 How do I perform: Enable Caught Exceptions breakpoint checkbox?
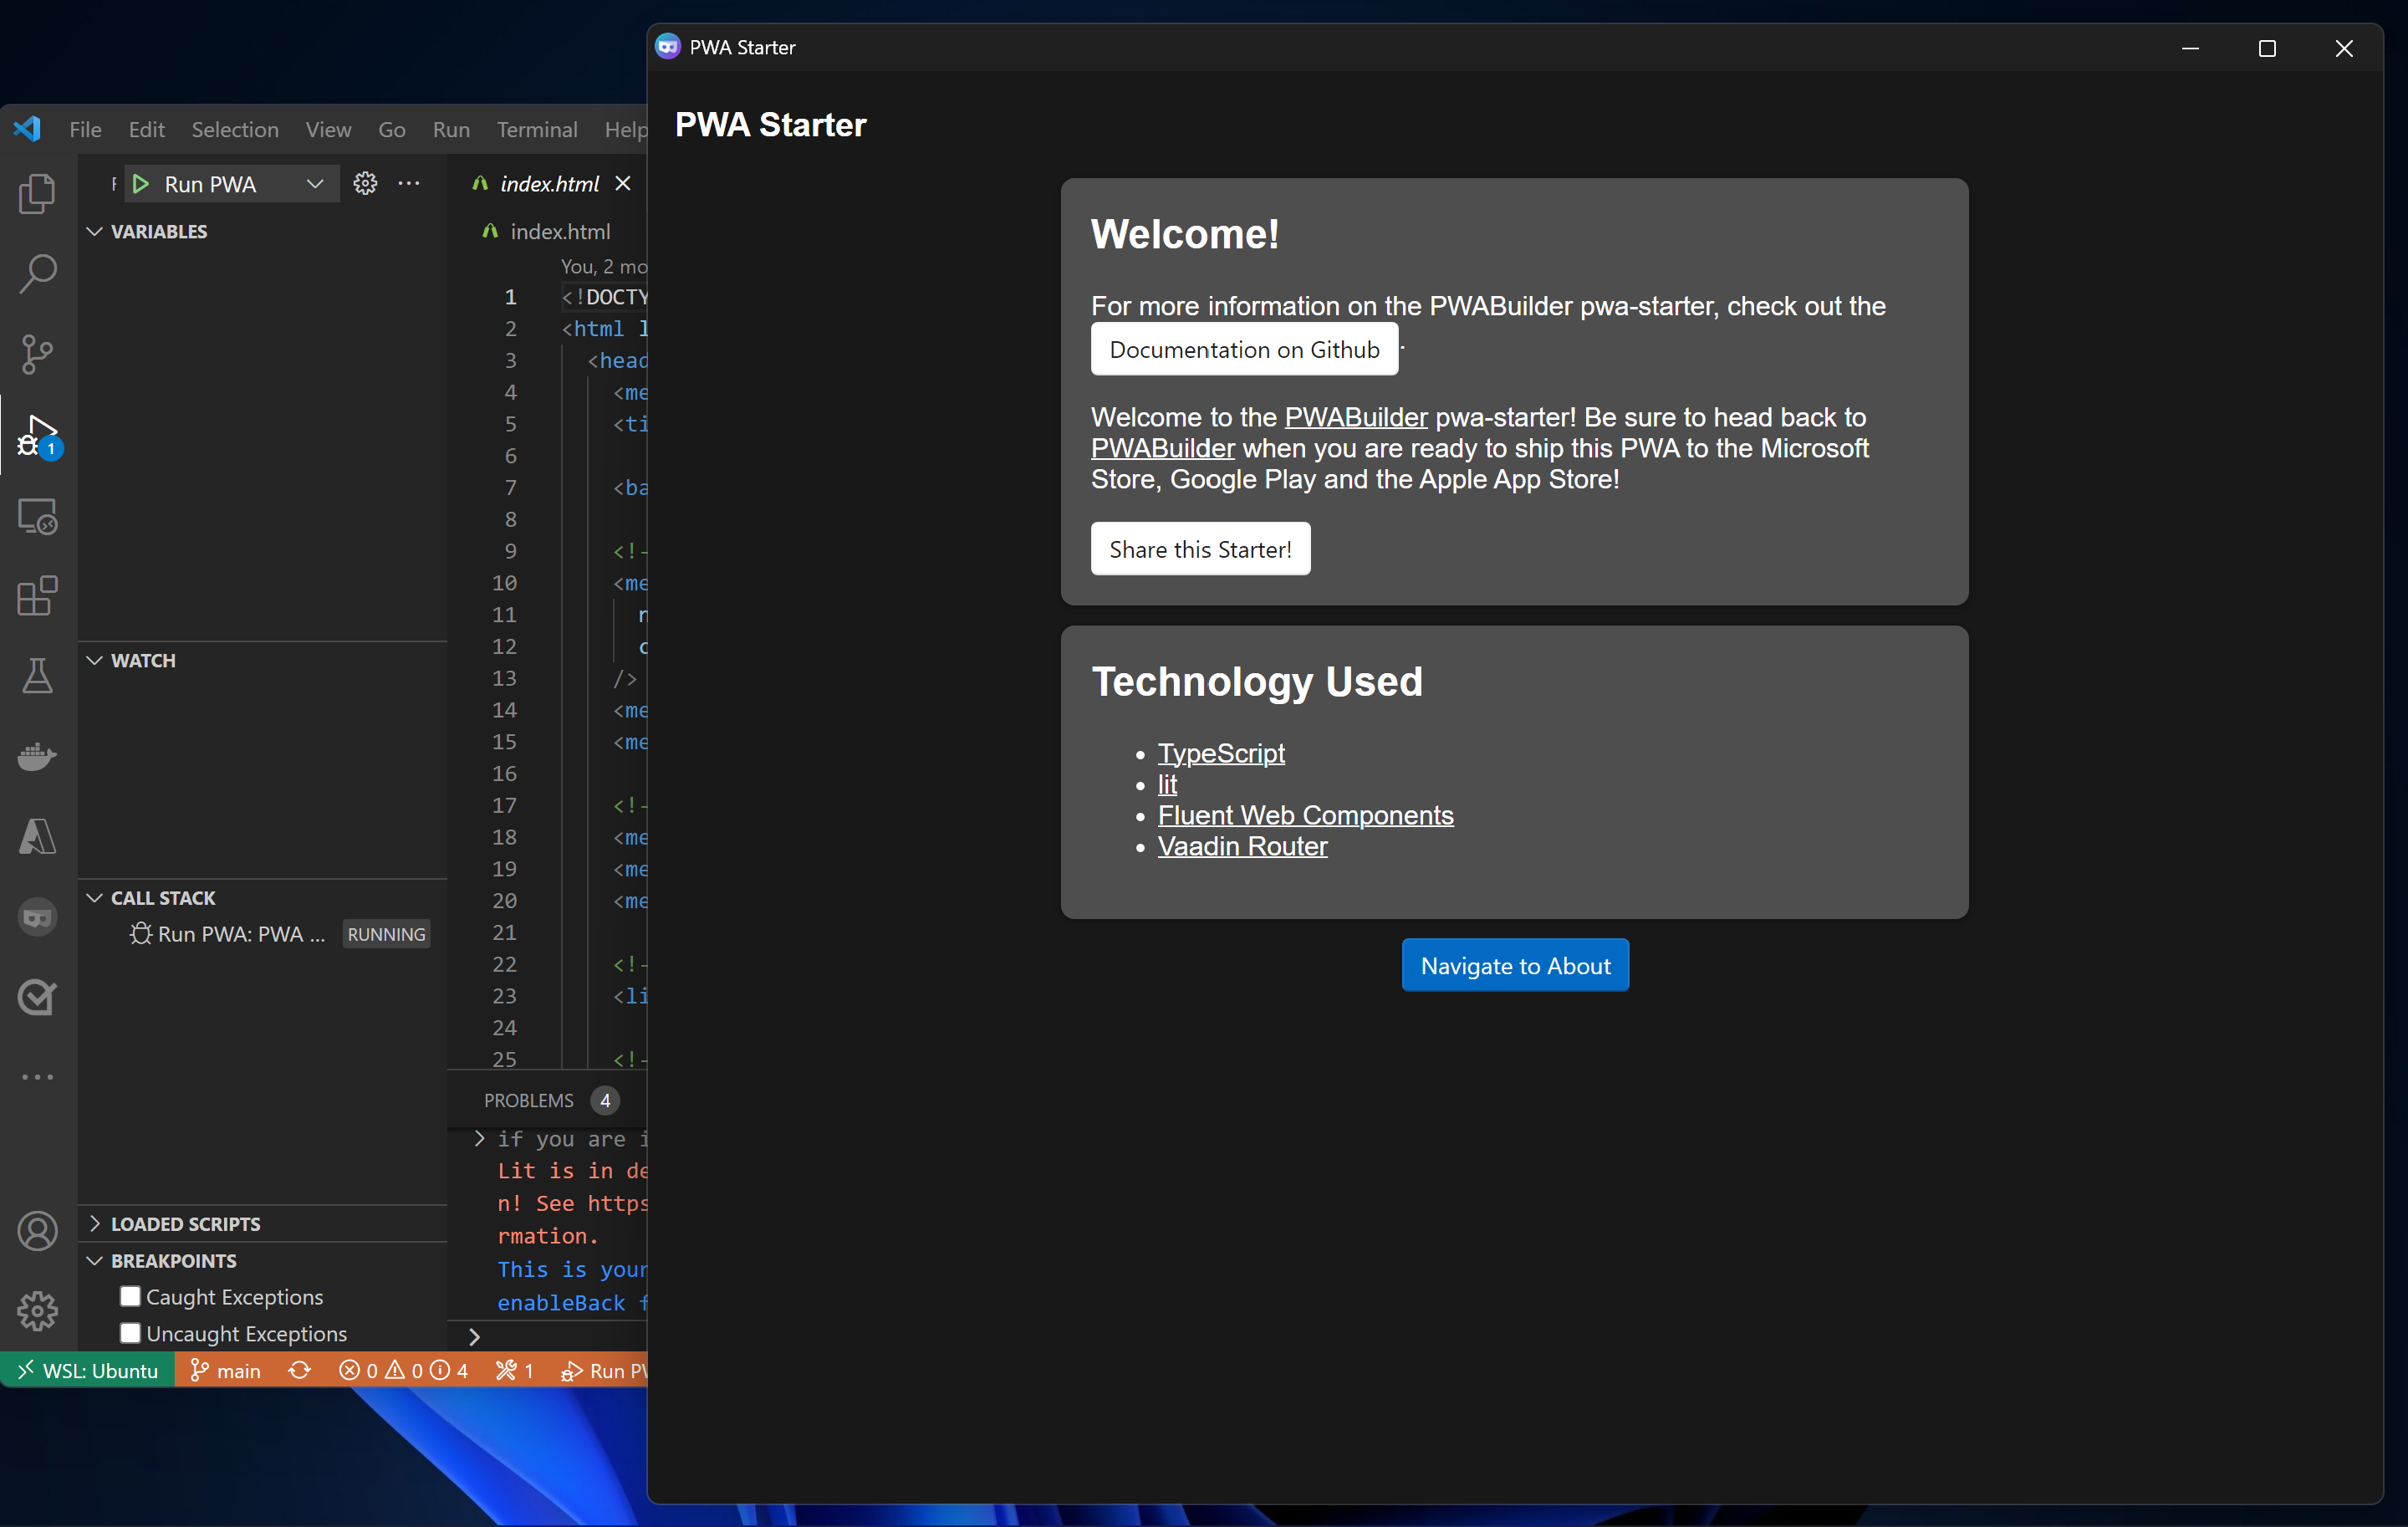pos(130,1296)
